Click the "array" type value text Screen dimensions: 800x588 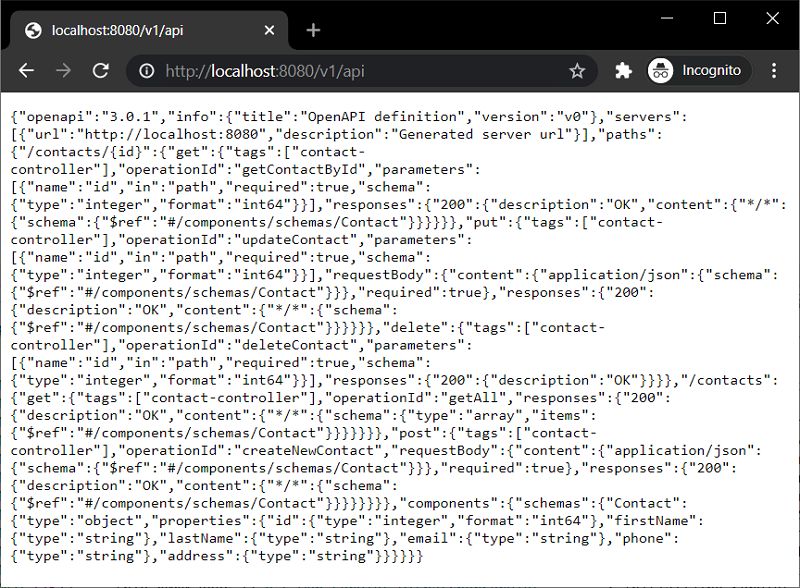pos(494,415)
